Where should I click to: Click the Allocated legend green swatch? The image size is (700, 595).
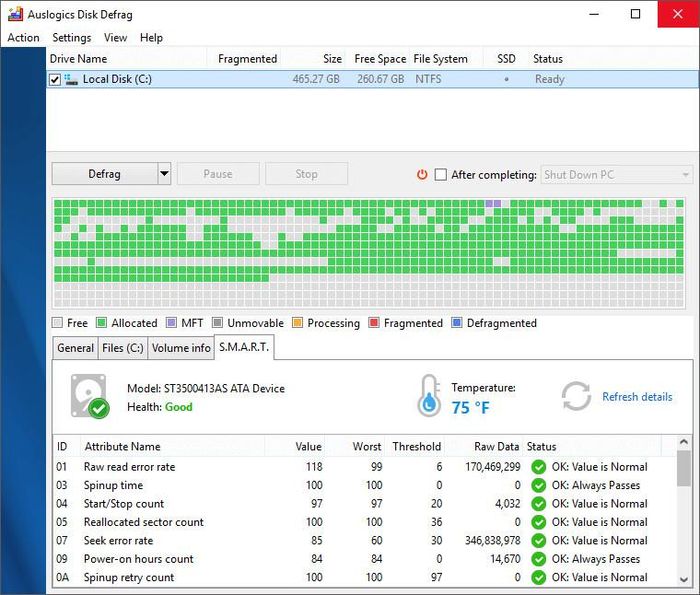point(102,323)
